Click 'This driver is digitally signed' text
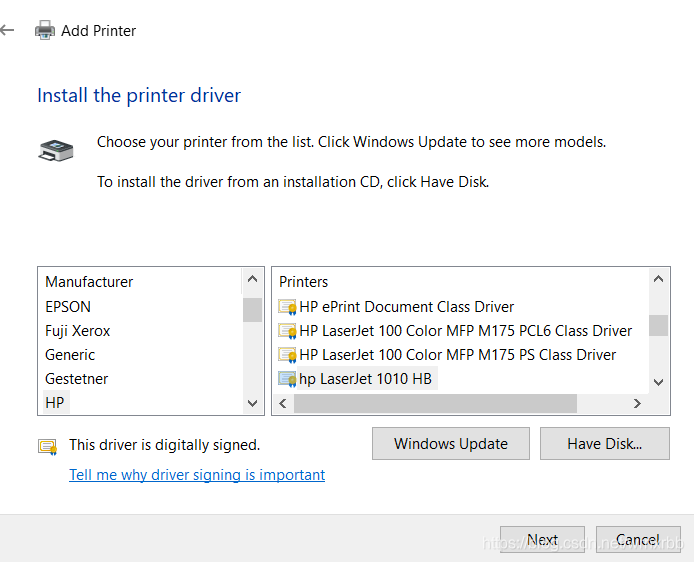Viewport: 694px width, 562px height. [x=165, y=445]
